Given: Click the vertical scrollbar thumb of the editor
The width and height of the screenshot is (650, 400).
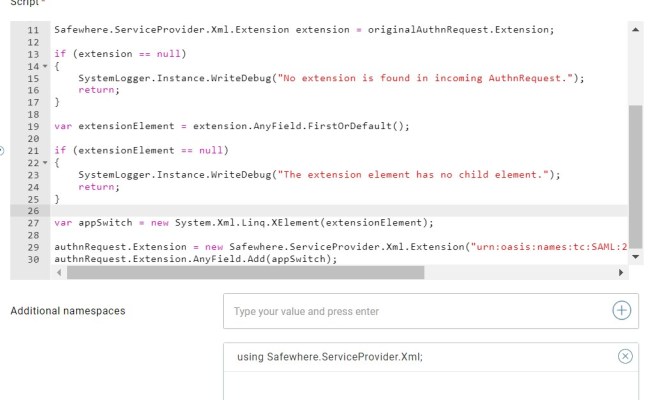Looking at the screenshot, I should click(x=635, y=177).
